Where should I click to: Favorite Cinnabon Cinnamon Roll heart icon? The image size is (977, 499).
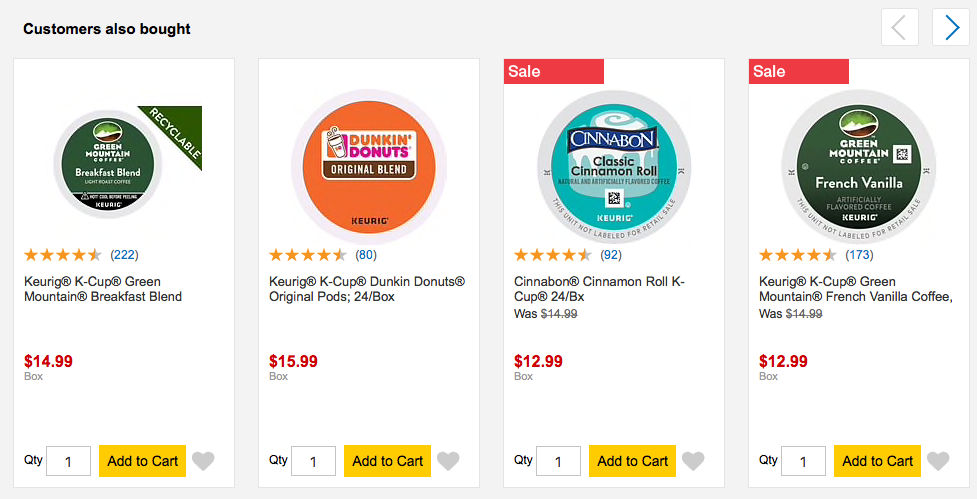click(x=693, y=461)
